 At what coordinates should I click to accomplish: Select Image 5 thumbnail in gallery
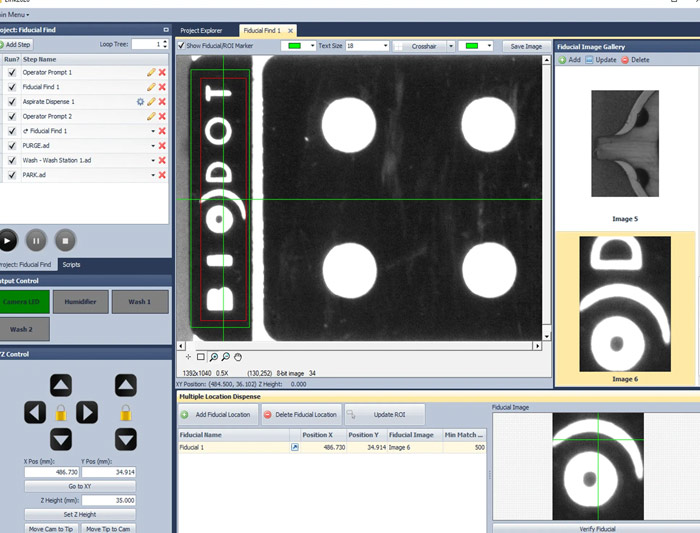625,144
